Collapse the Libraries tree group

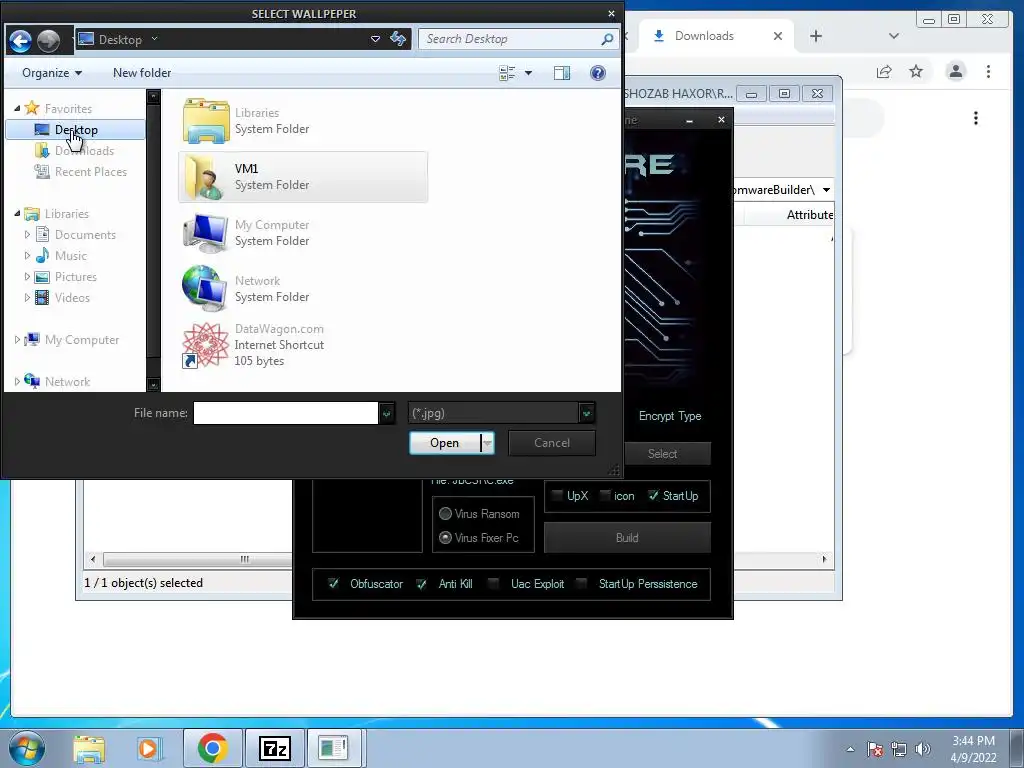point(17,214)
